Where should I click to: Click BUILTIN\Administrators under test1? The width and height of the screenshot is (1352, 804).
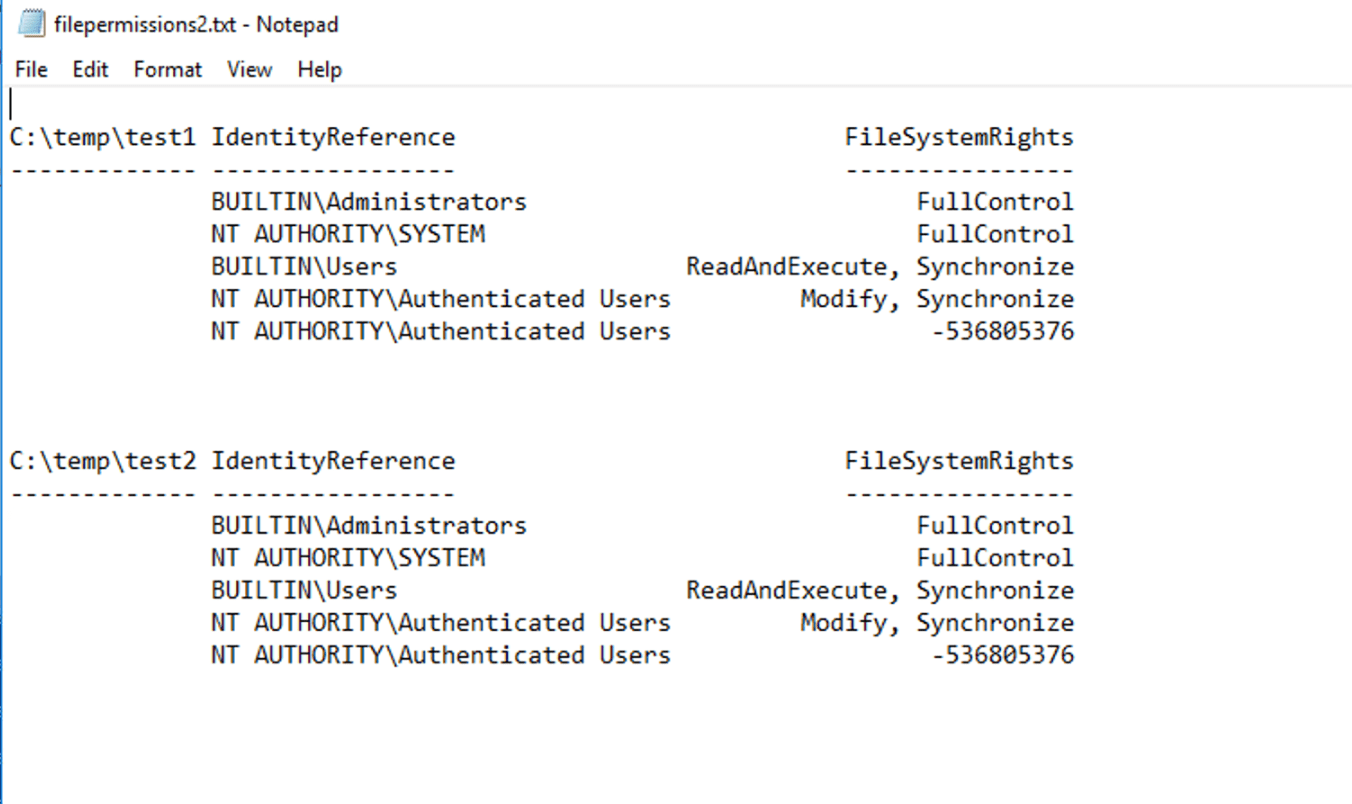(x=368, y=202)
